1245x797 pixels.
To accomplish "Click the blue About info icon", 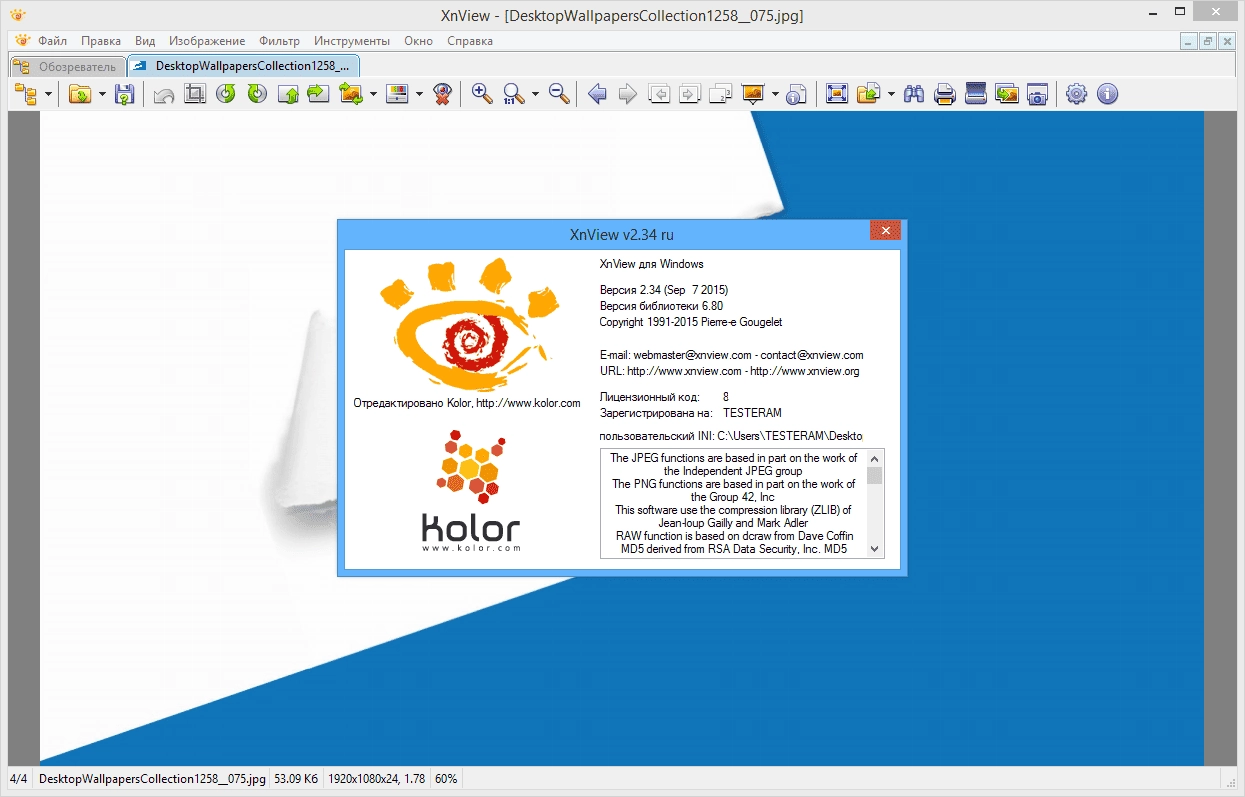I will click(x=1107, y=94).
